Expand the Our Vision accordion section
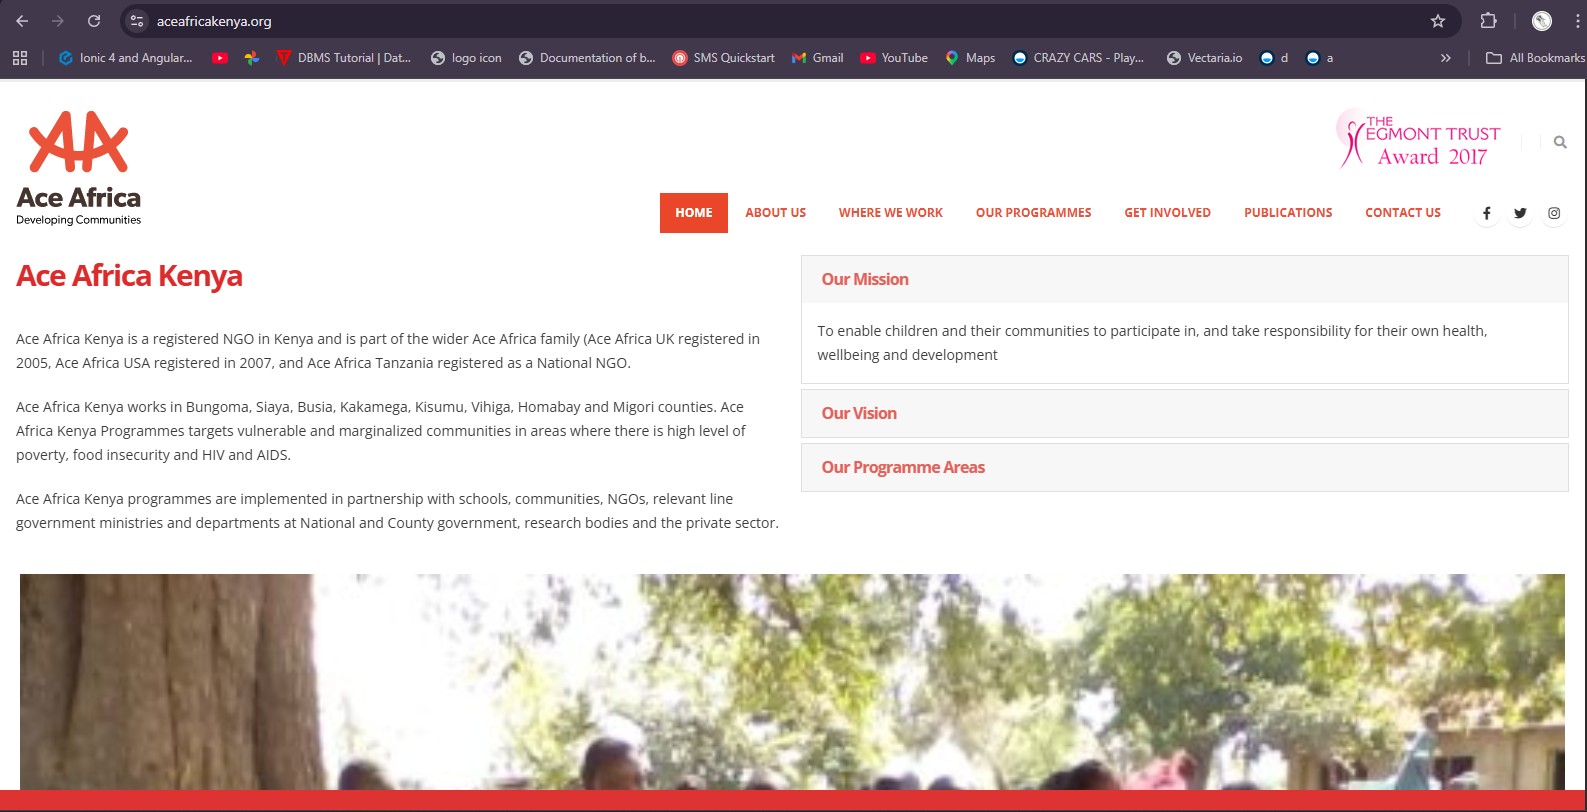The height and width of the screenshot is (812, 1587). 859,413
